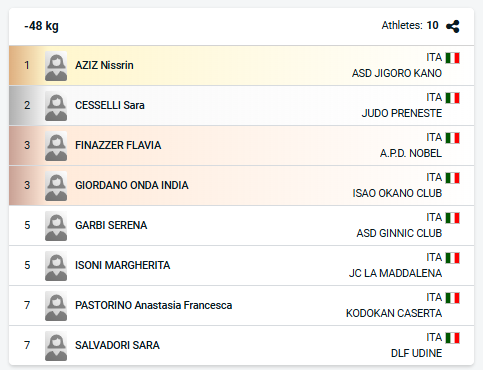483x370 pixels.
Task: Click ISONI MARGHERITA's avatar placeholder
Action: pos(56,266)
